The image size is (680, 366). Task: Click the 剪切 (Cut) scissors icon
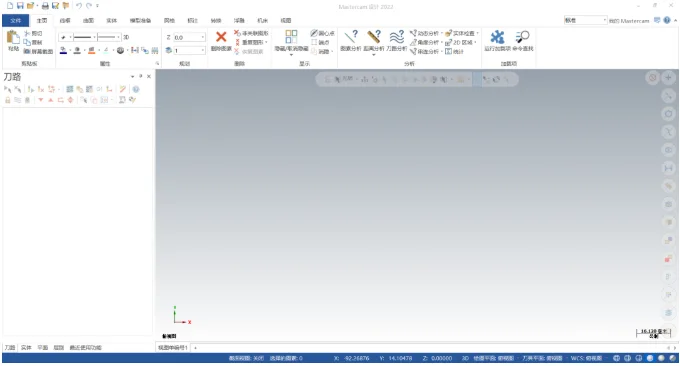tap(27, 33)
